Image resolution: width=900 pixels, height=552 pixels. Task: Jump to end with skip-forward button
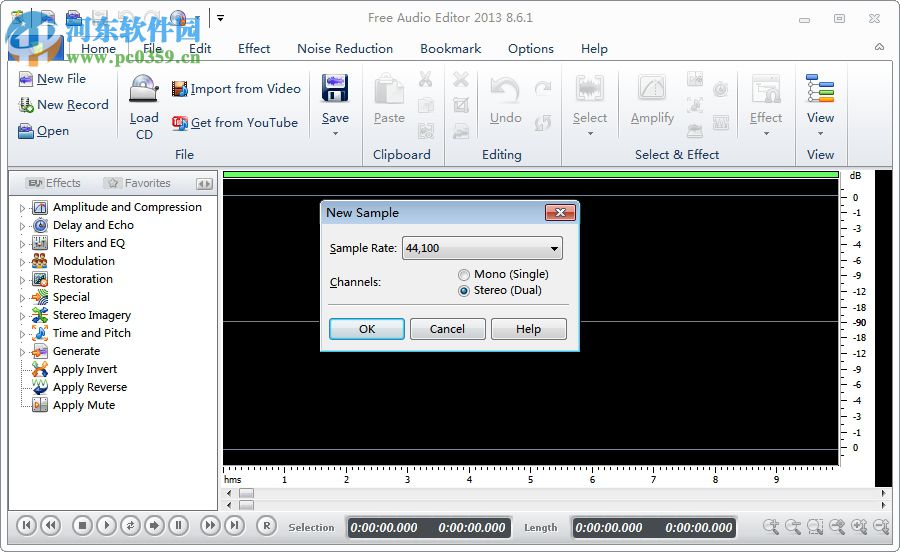click(x=234, y=525)
